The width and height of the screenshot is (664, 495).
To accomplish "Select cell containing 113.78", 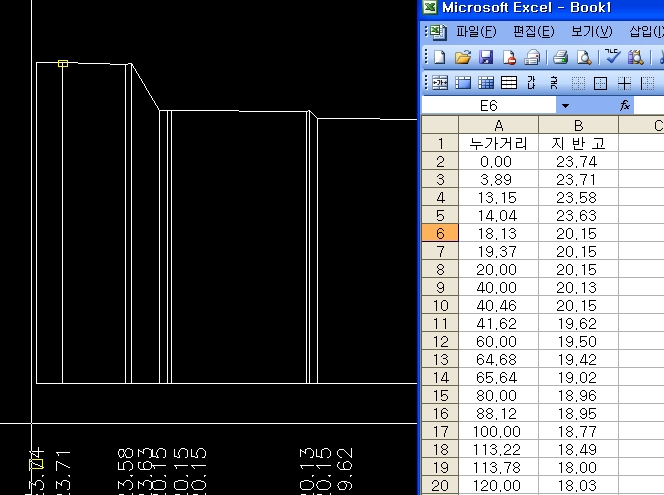I will click(498, 467).
